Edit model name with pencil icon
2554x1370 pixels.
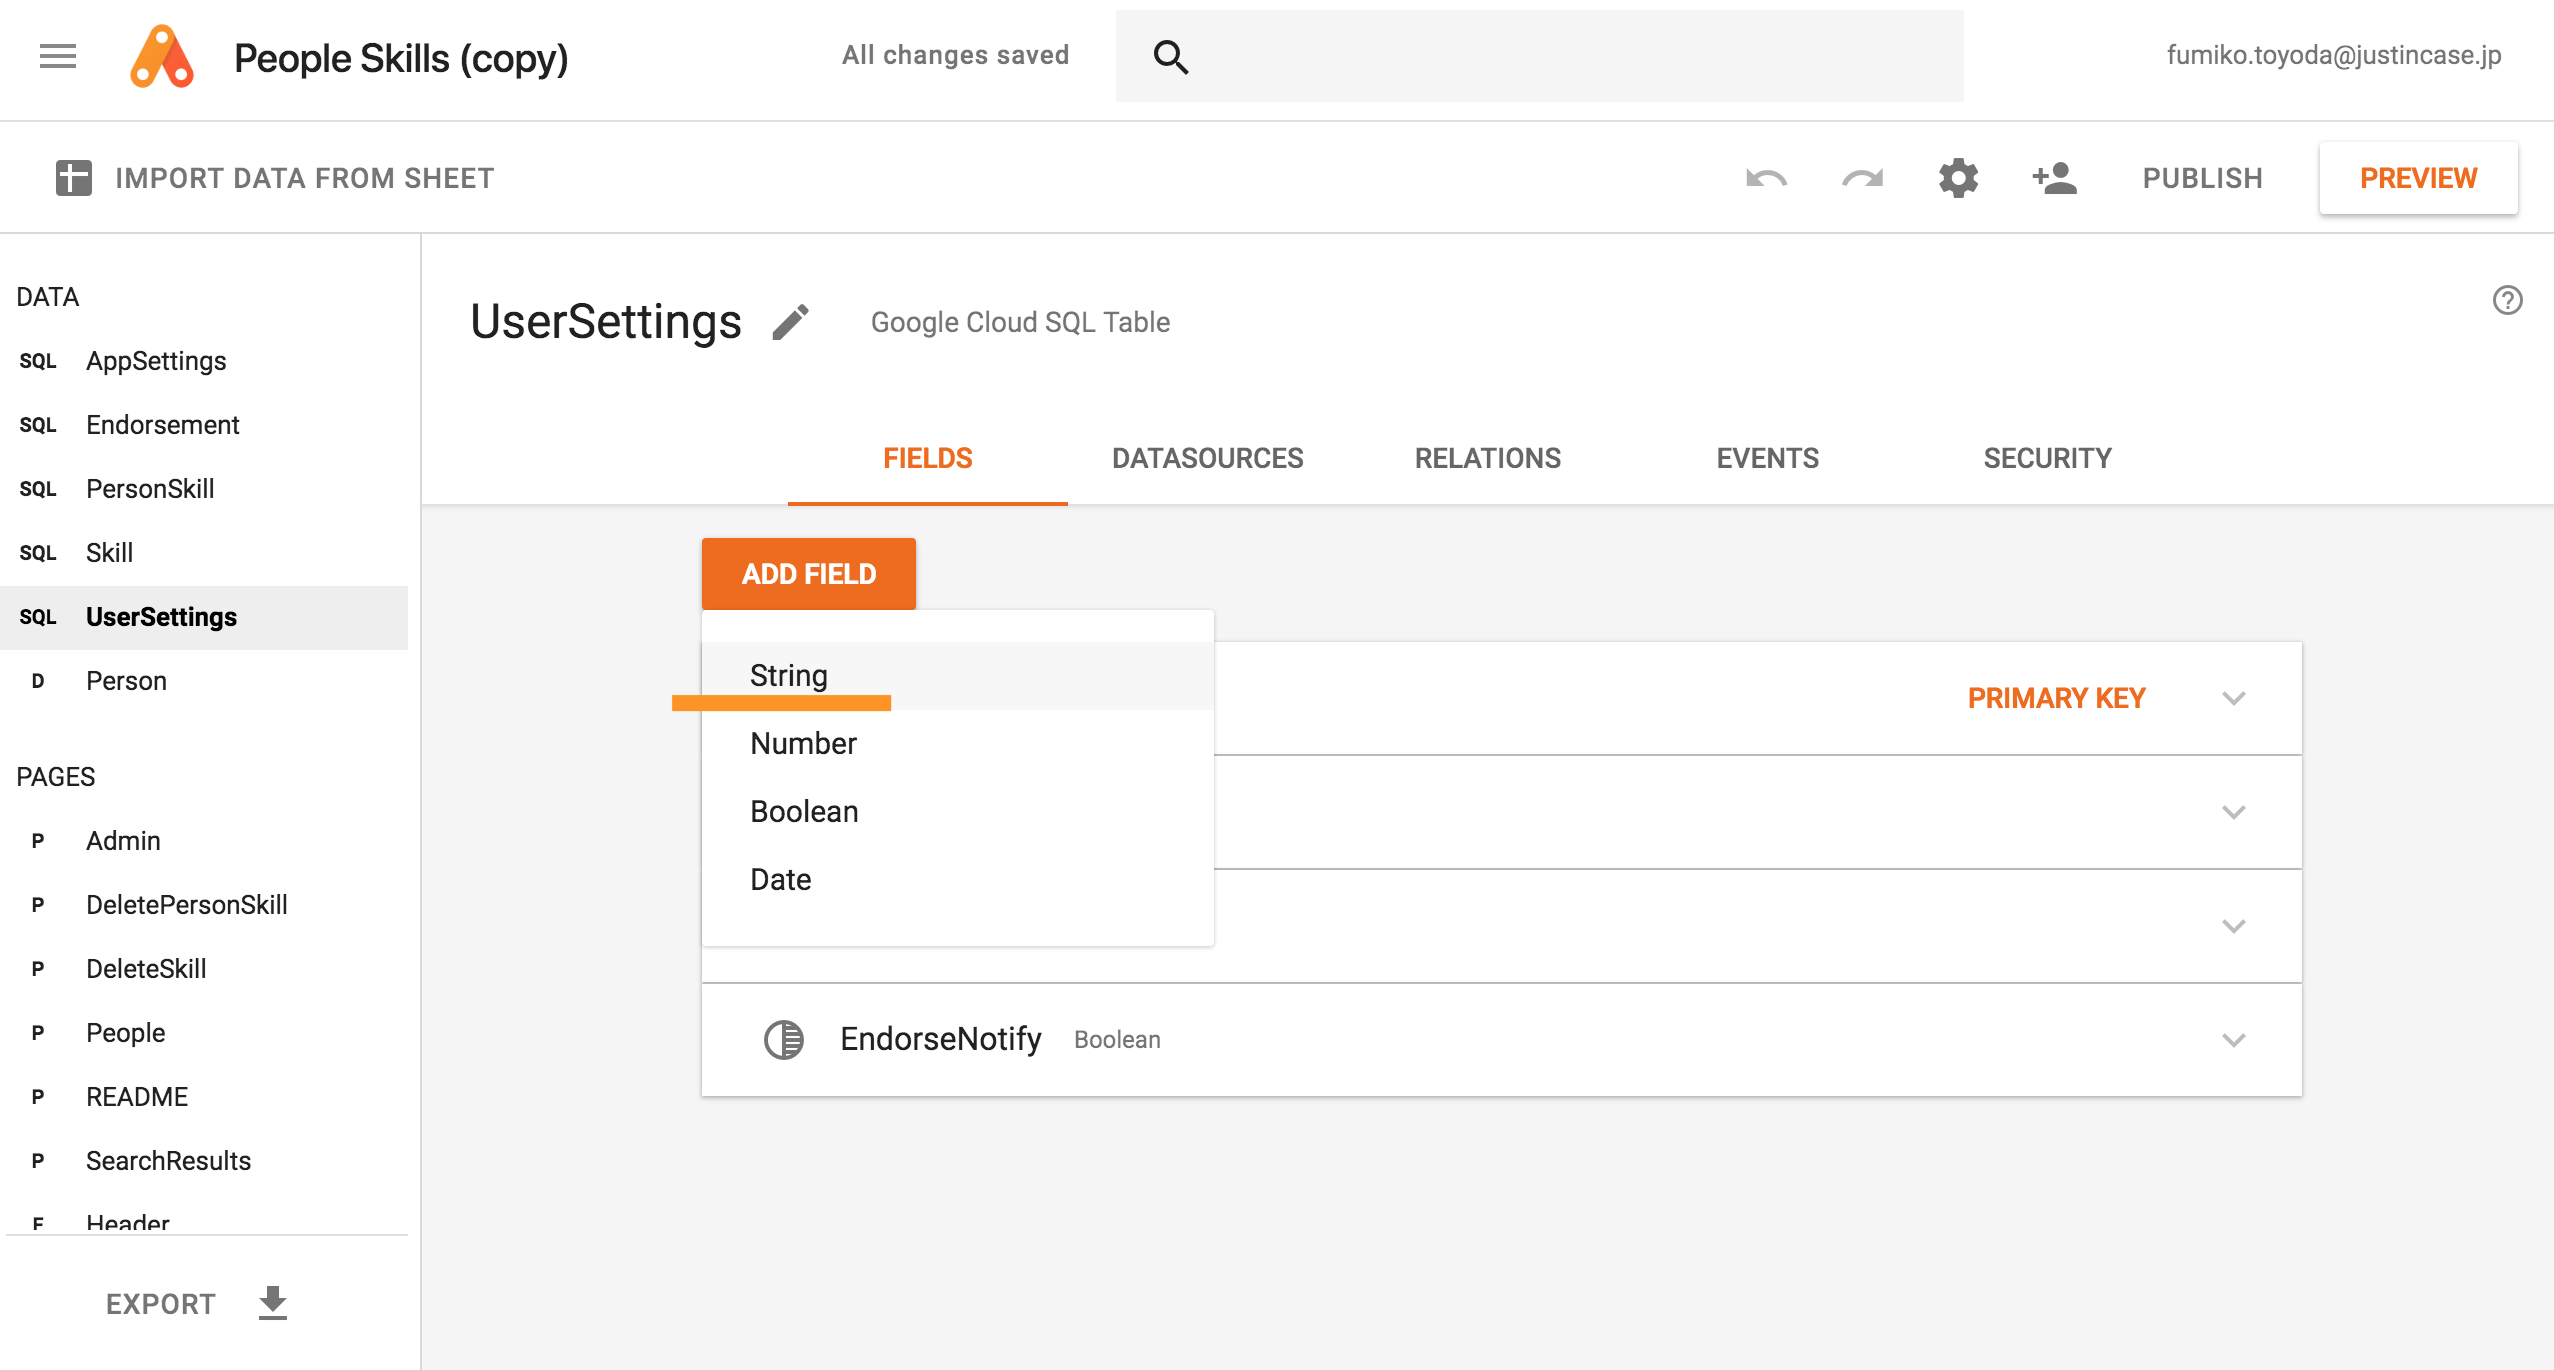click(790, 322)
